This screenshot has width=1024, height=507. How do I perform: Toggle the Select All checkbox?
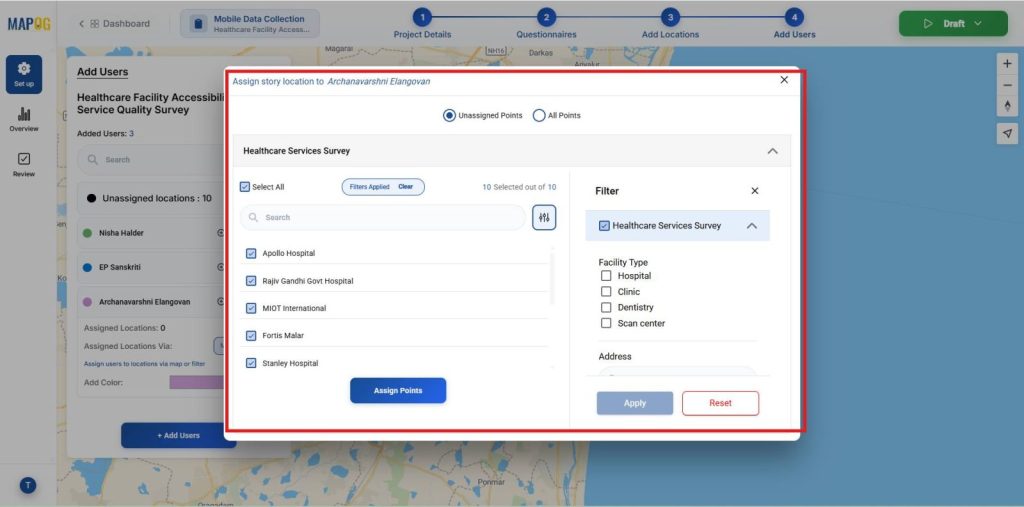click(x=245, y=187)
